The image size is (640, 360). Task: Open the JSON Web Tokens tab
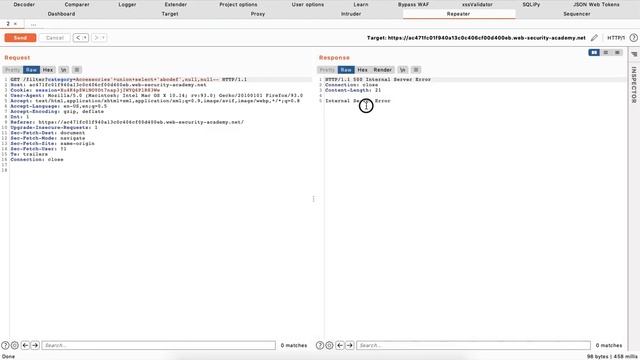point(596,4)
